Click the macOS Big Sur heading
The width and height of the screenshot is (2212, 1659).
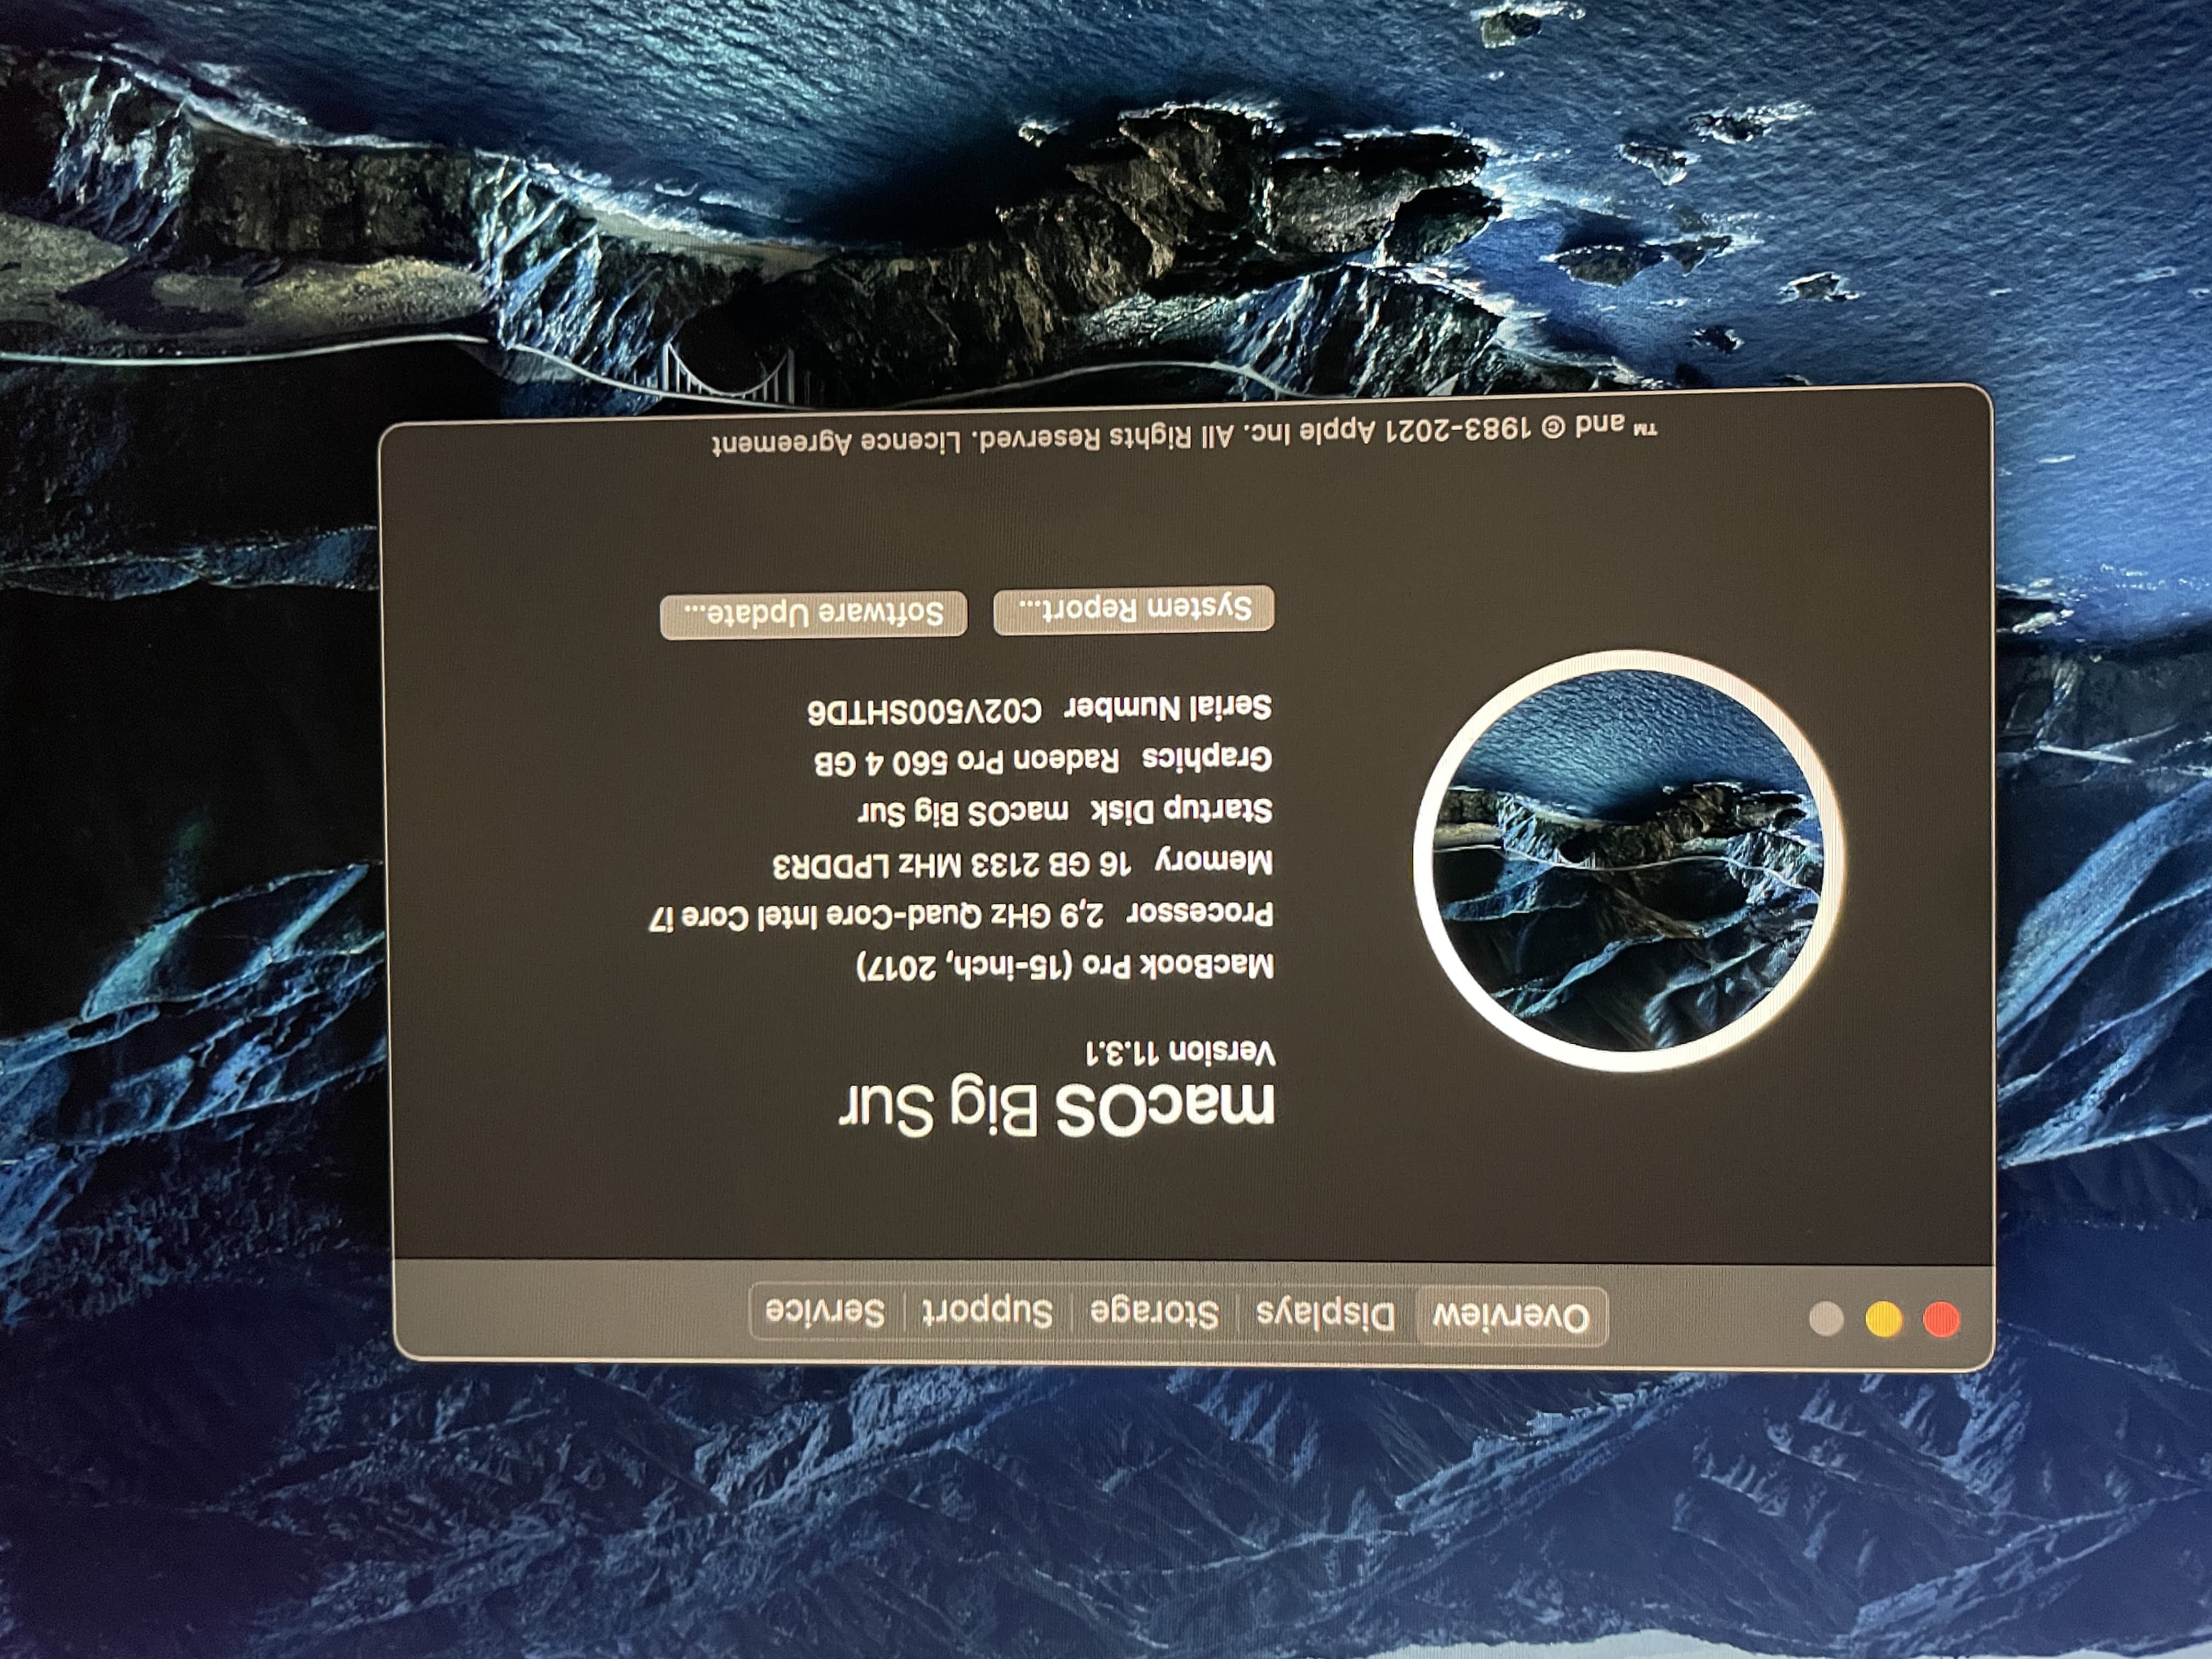1057,1106
